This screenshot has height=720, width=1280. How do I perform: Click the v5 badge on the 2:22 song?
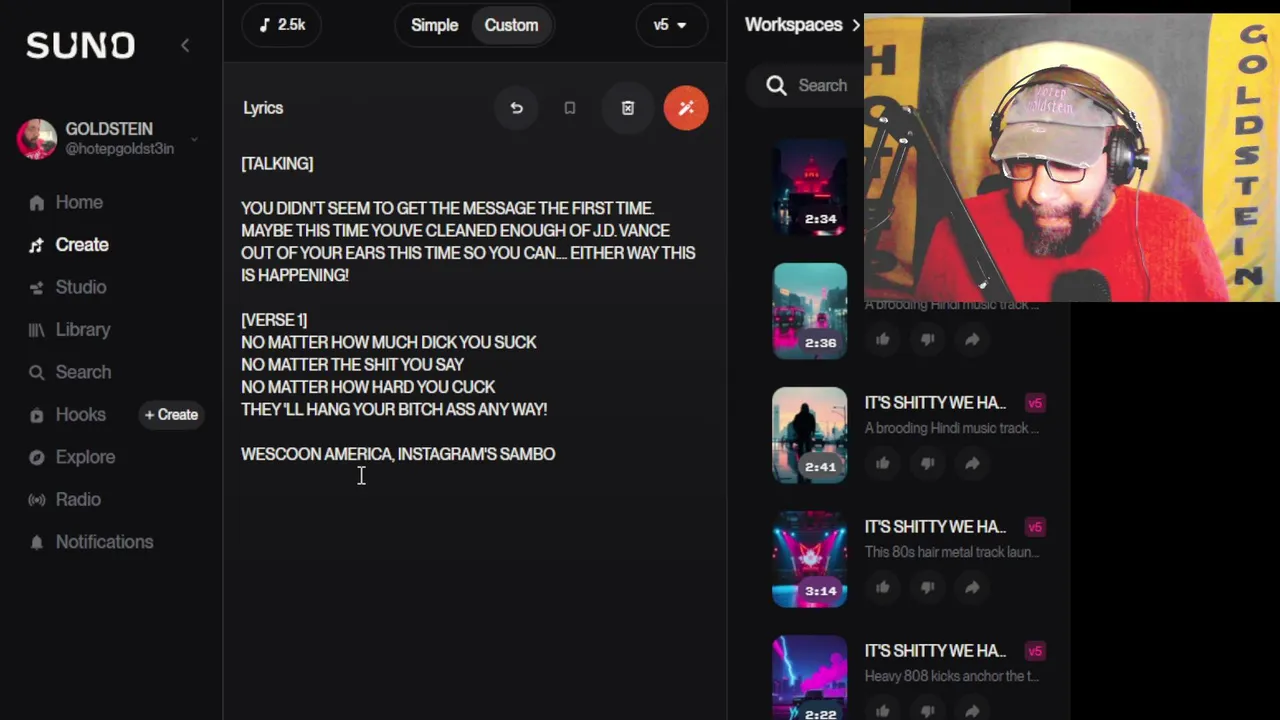click(1035, 651)
